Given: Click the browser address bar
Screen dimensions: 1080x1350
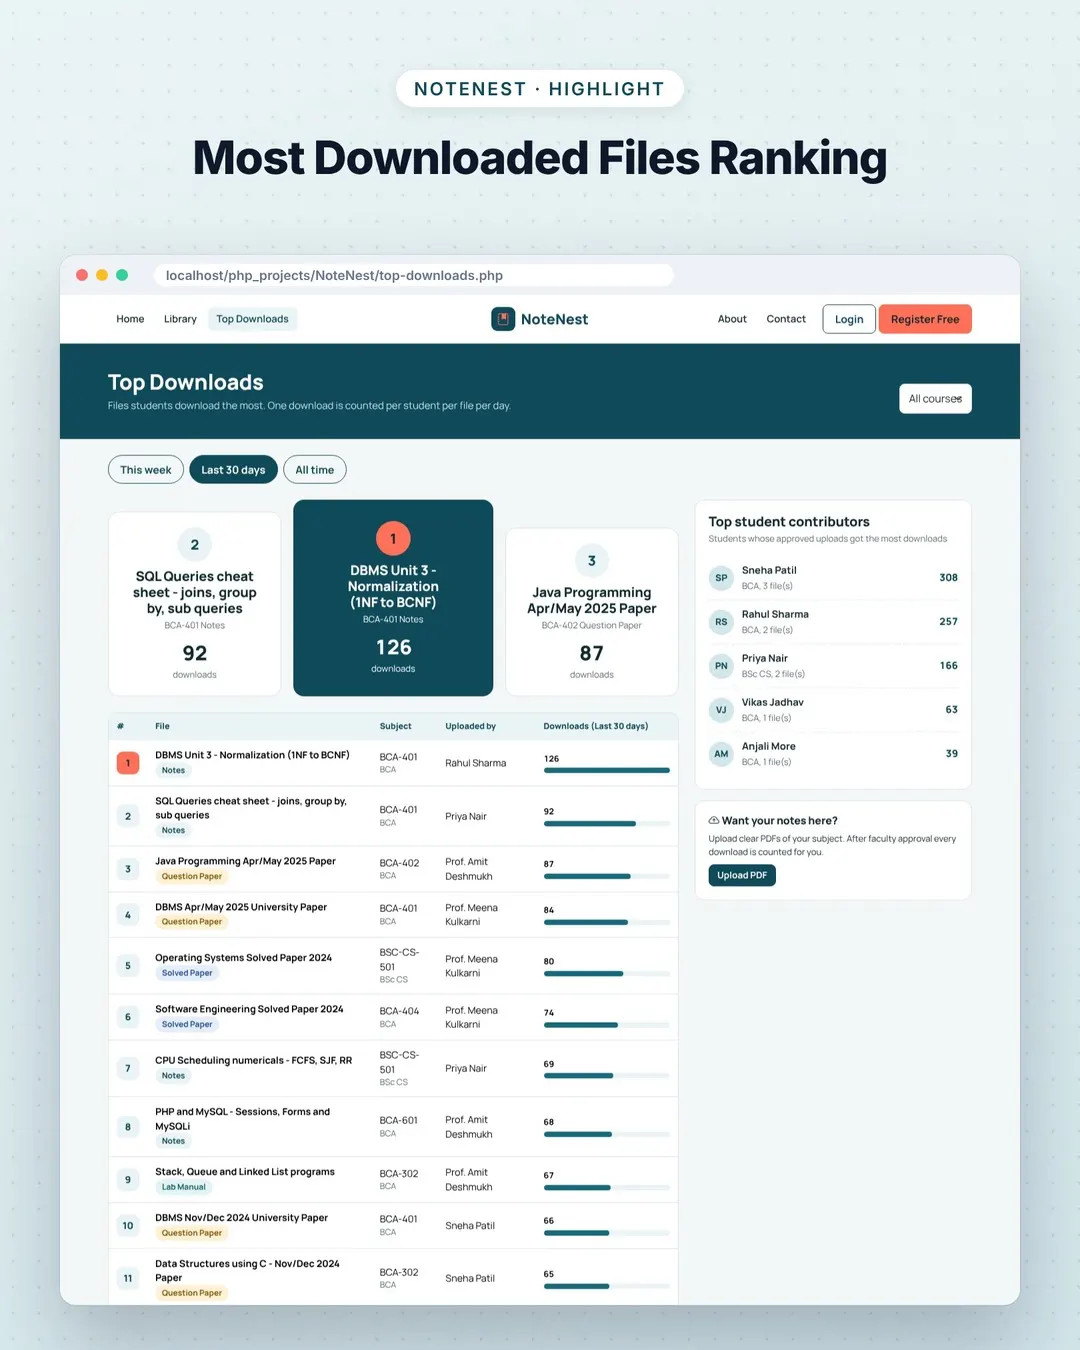Looking at the screenshot, I should 414,275.
